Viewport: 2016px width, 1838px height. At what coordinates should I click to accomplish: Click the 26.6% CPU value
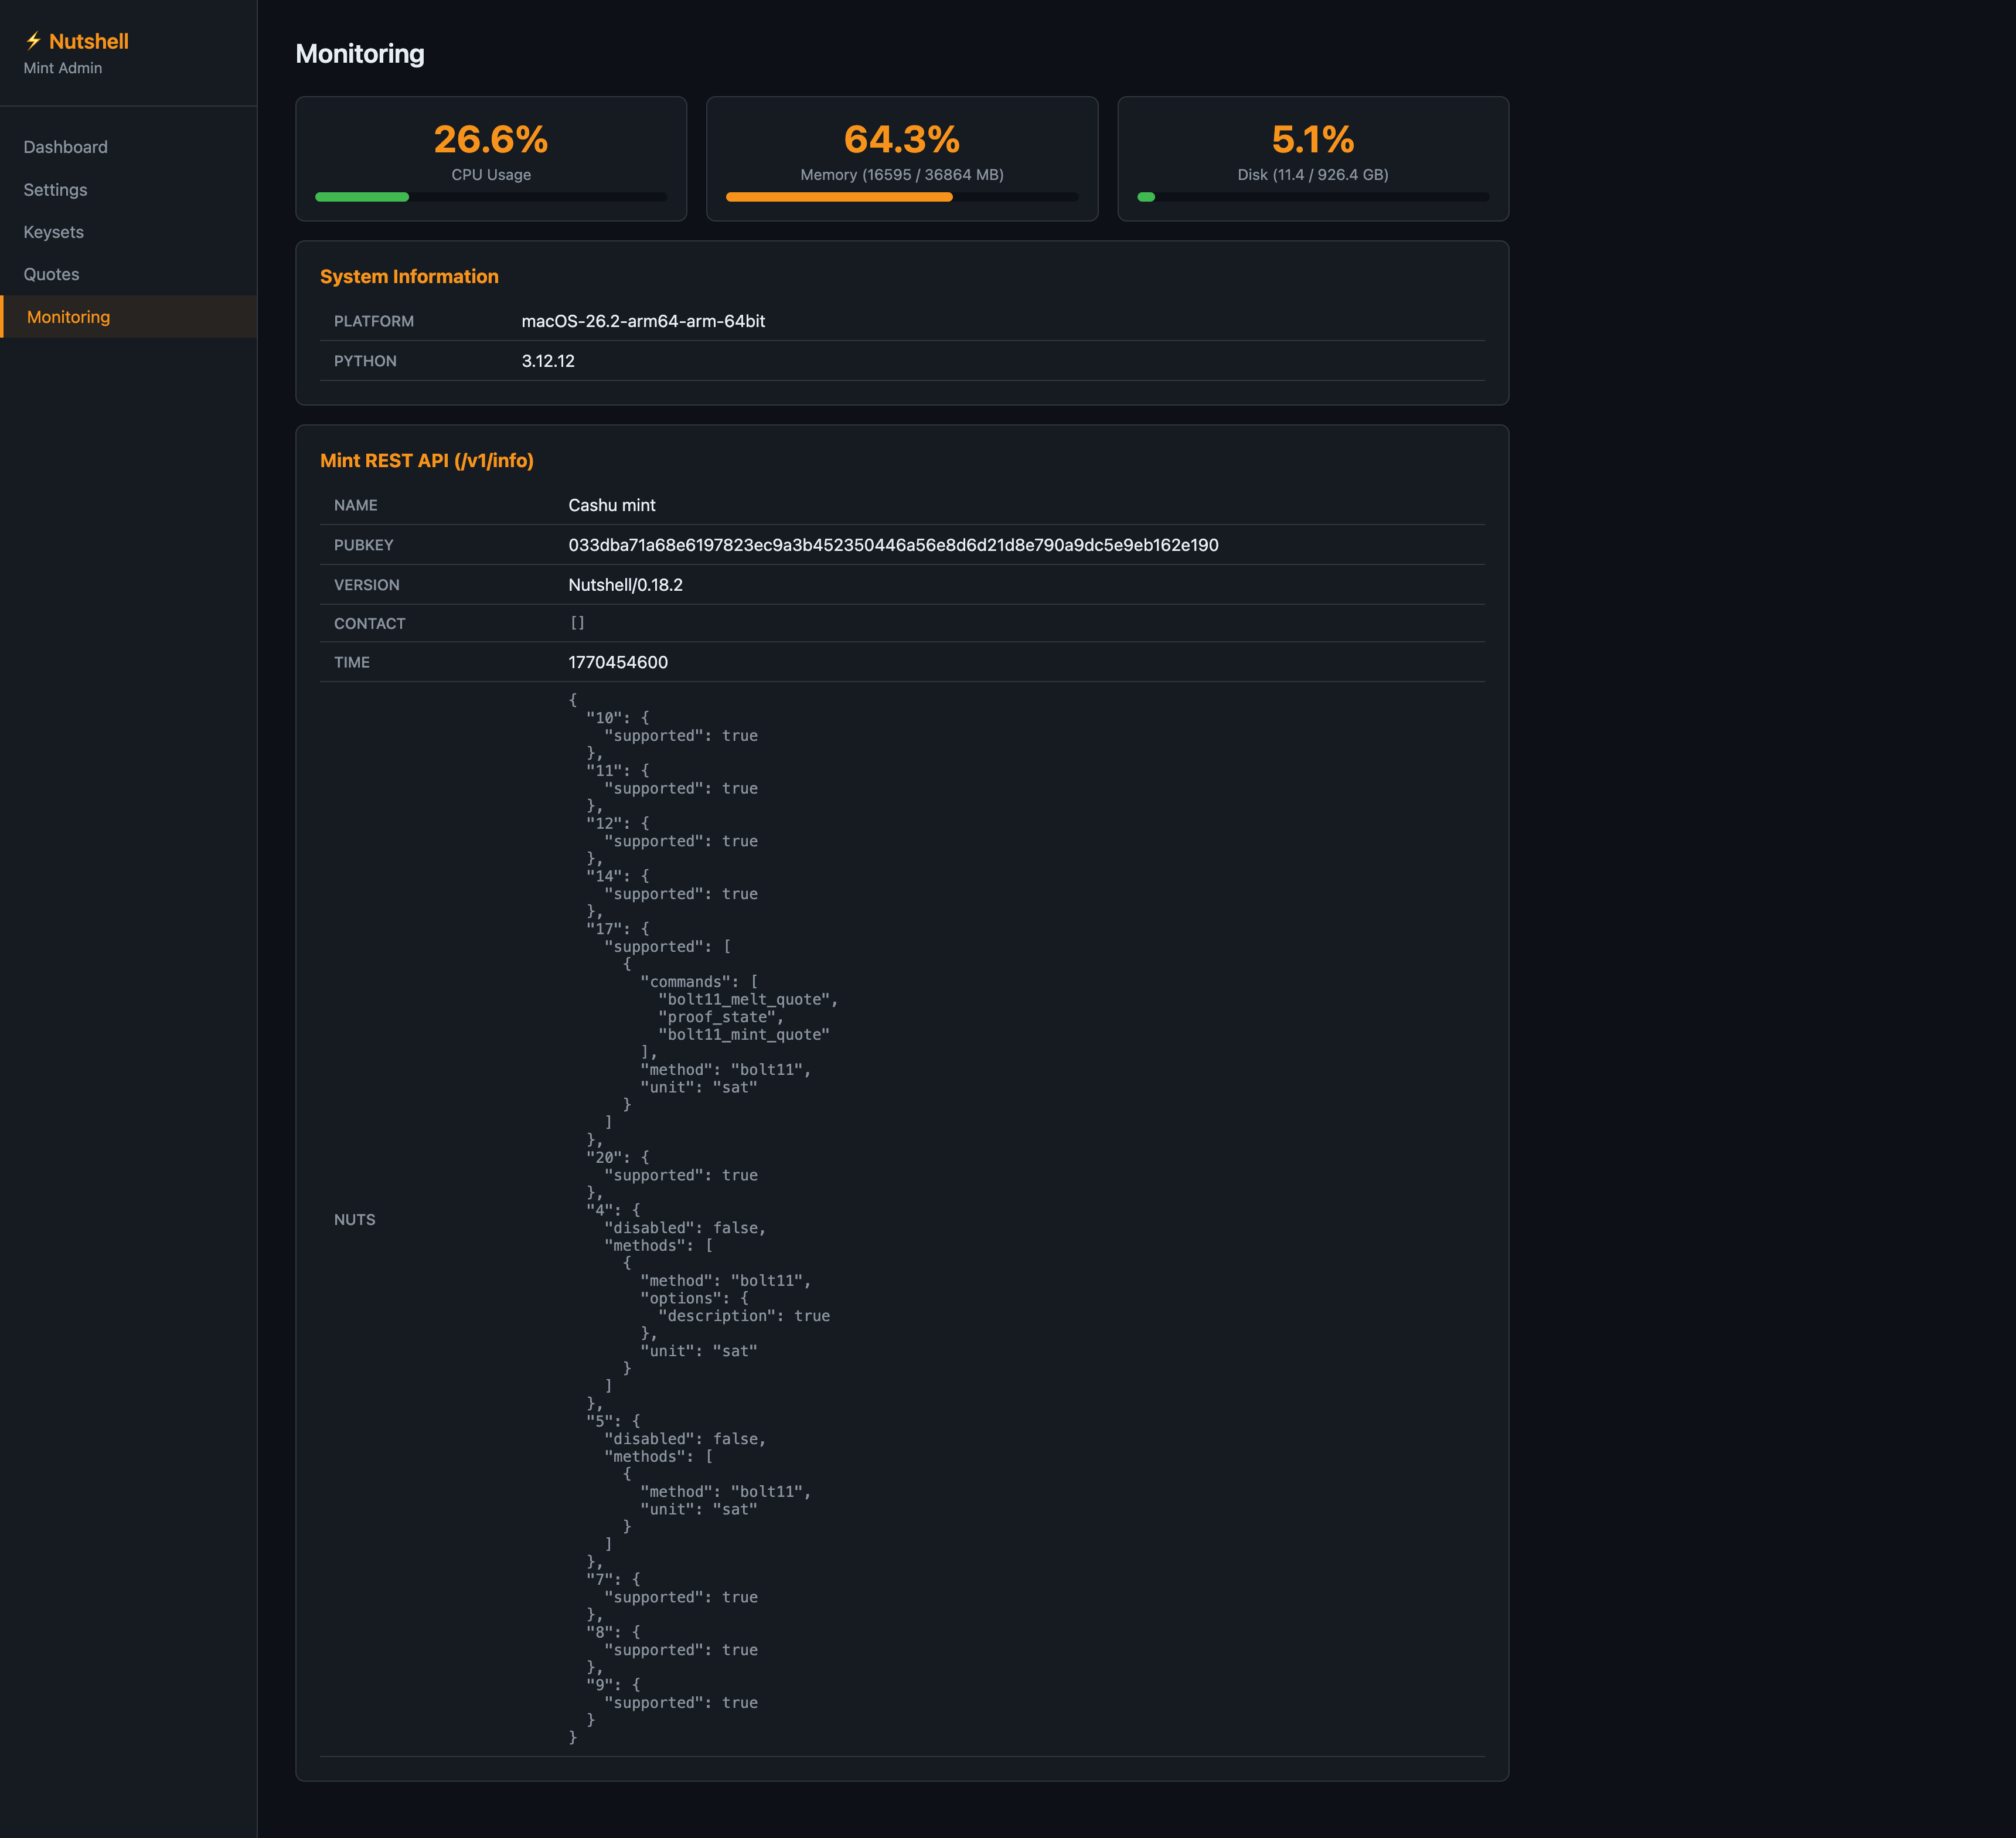click(490, 139)
